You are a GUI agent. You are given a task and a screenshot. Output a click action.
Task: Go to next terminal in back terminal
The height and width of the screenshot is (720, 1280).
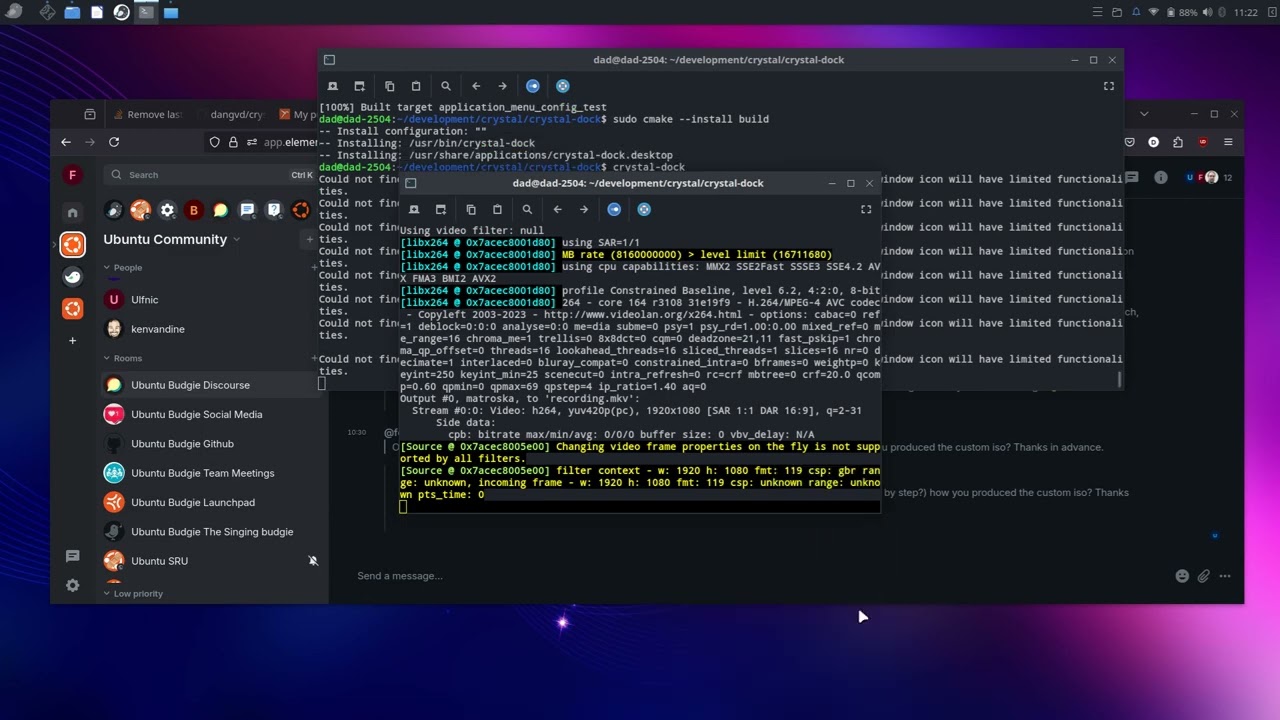coord(502,86)
